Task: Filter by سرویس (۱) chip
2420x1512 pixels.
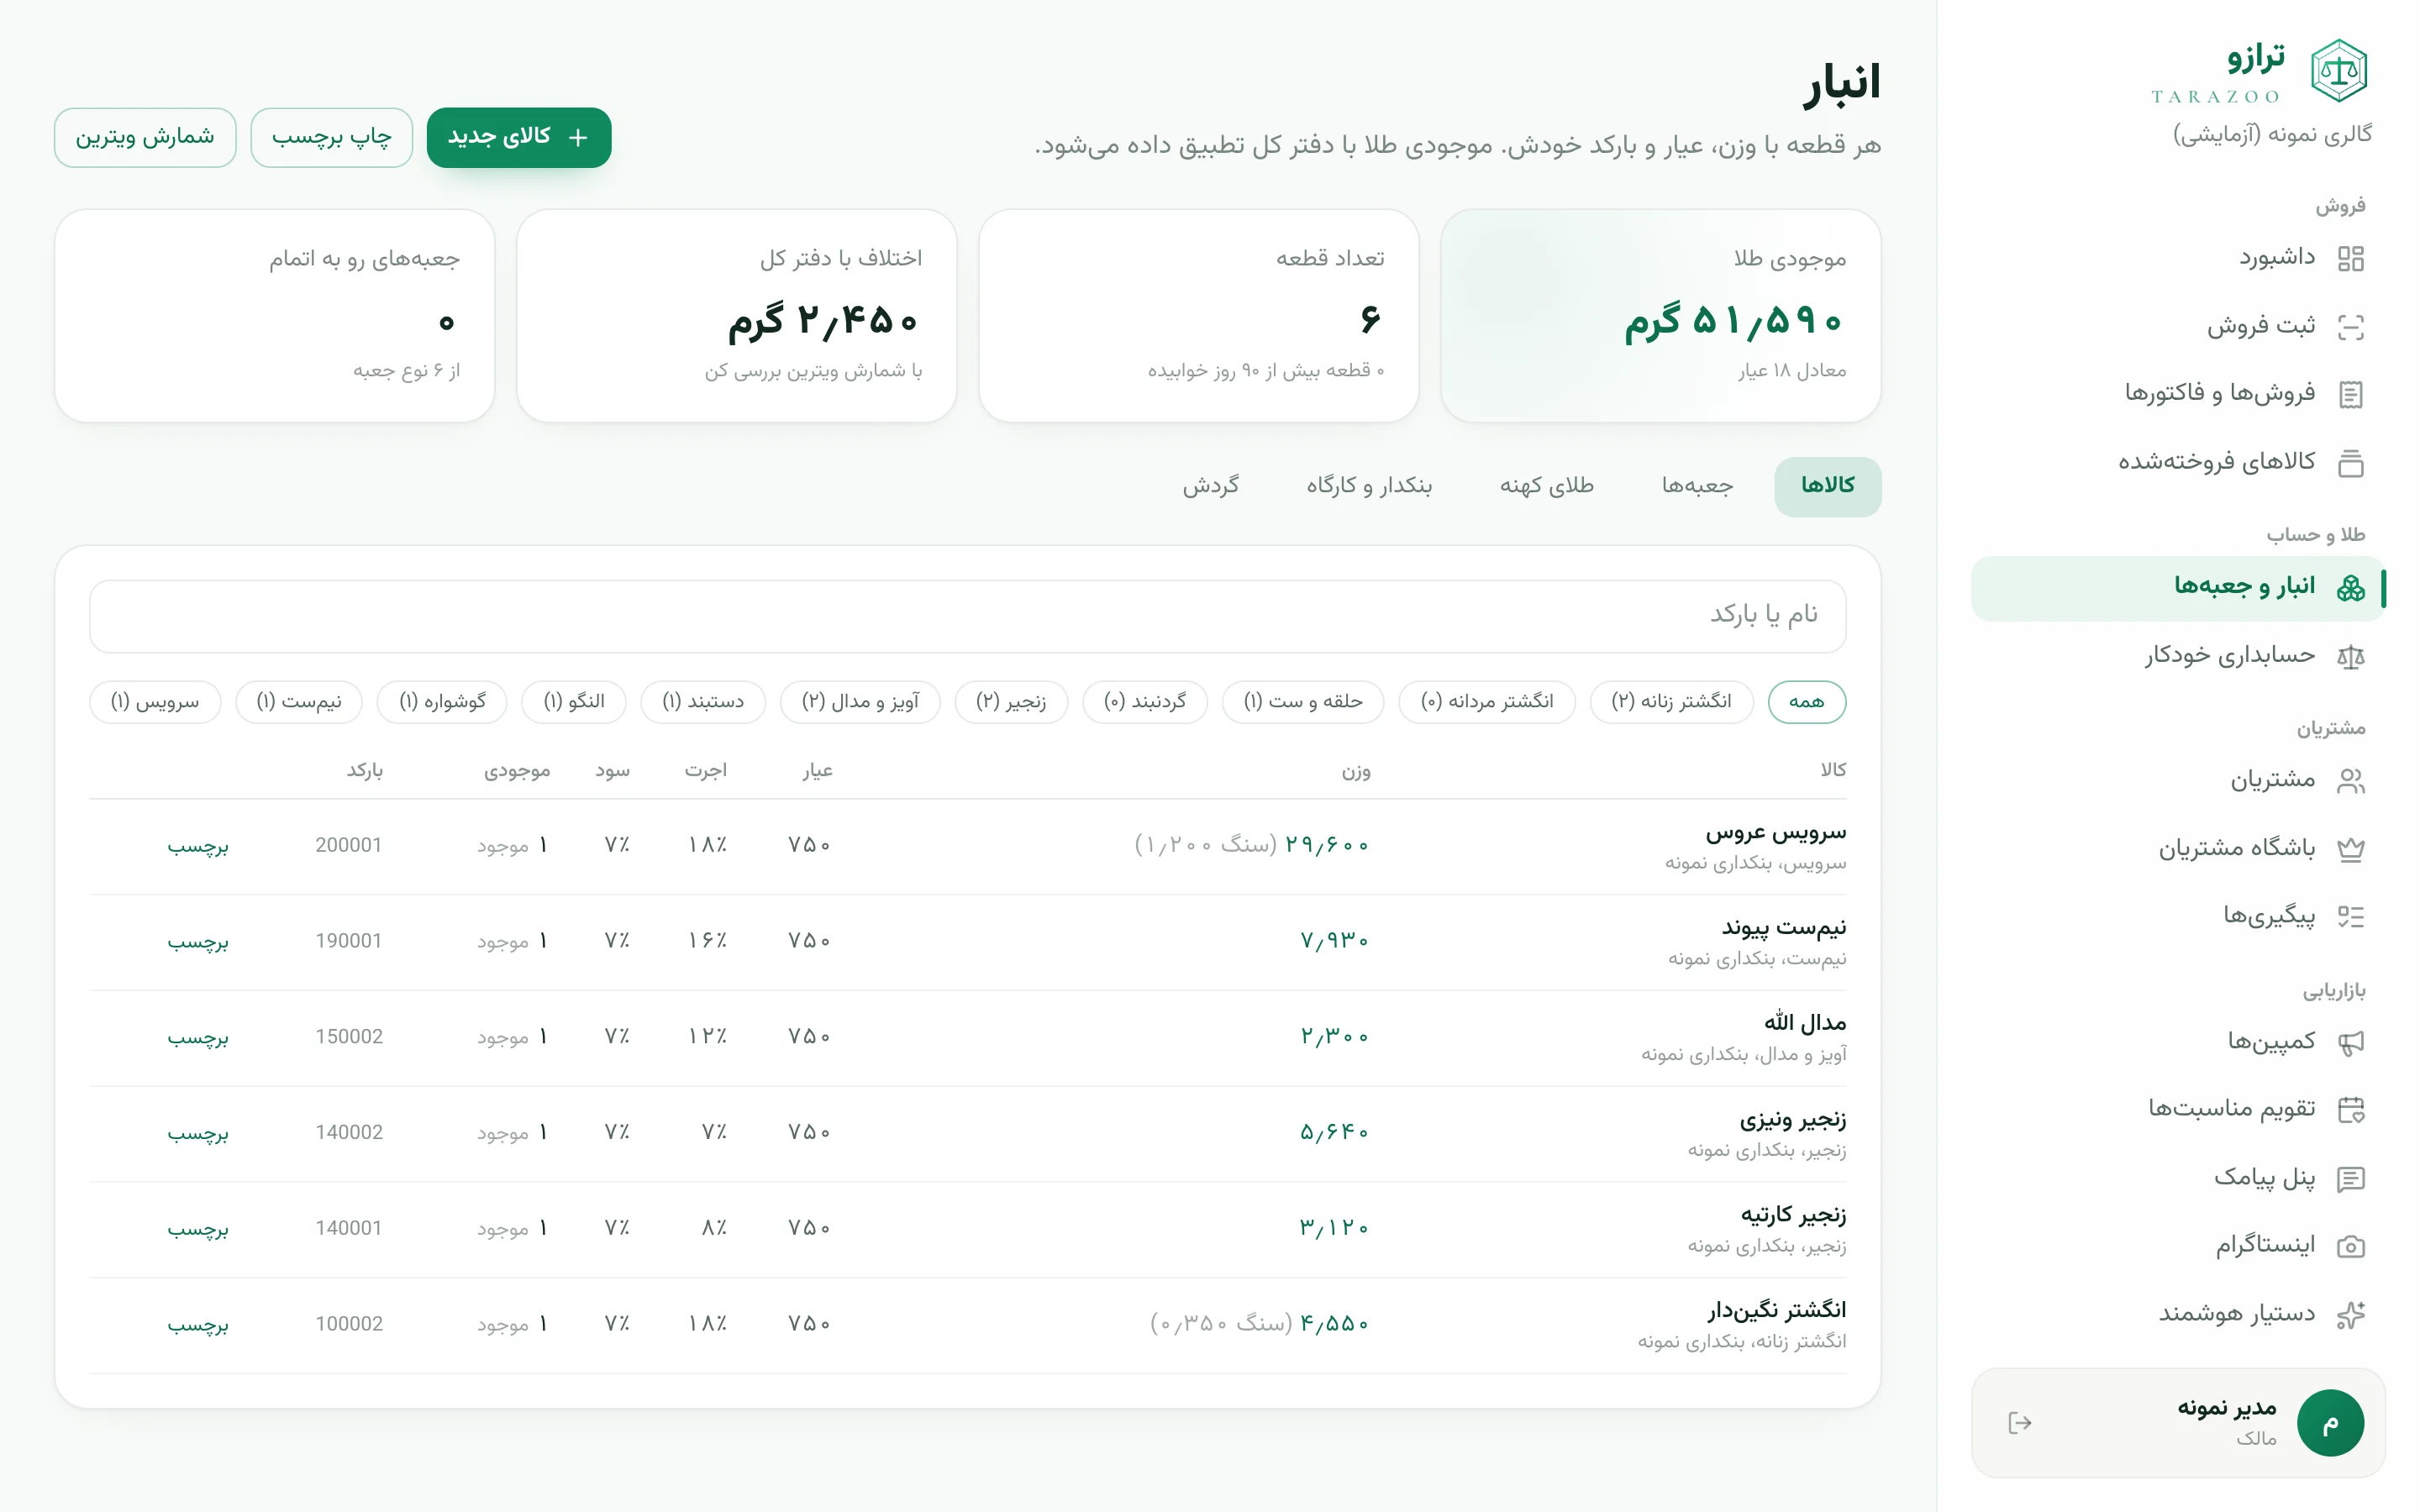Action: (x=155, y=702)
